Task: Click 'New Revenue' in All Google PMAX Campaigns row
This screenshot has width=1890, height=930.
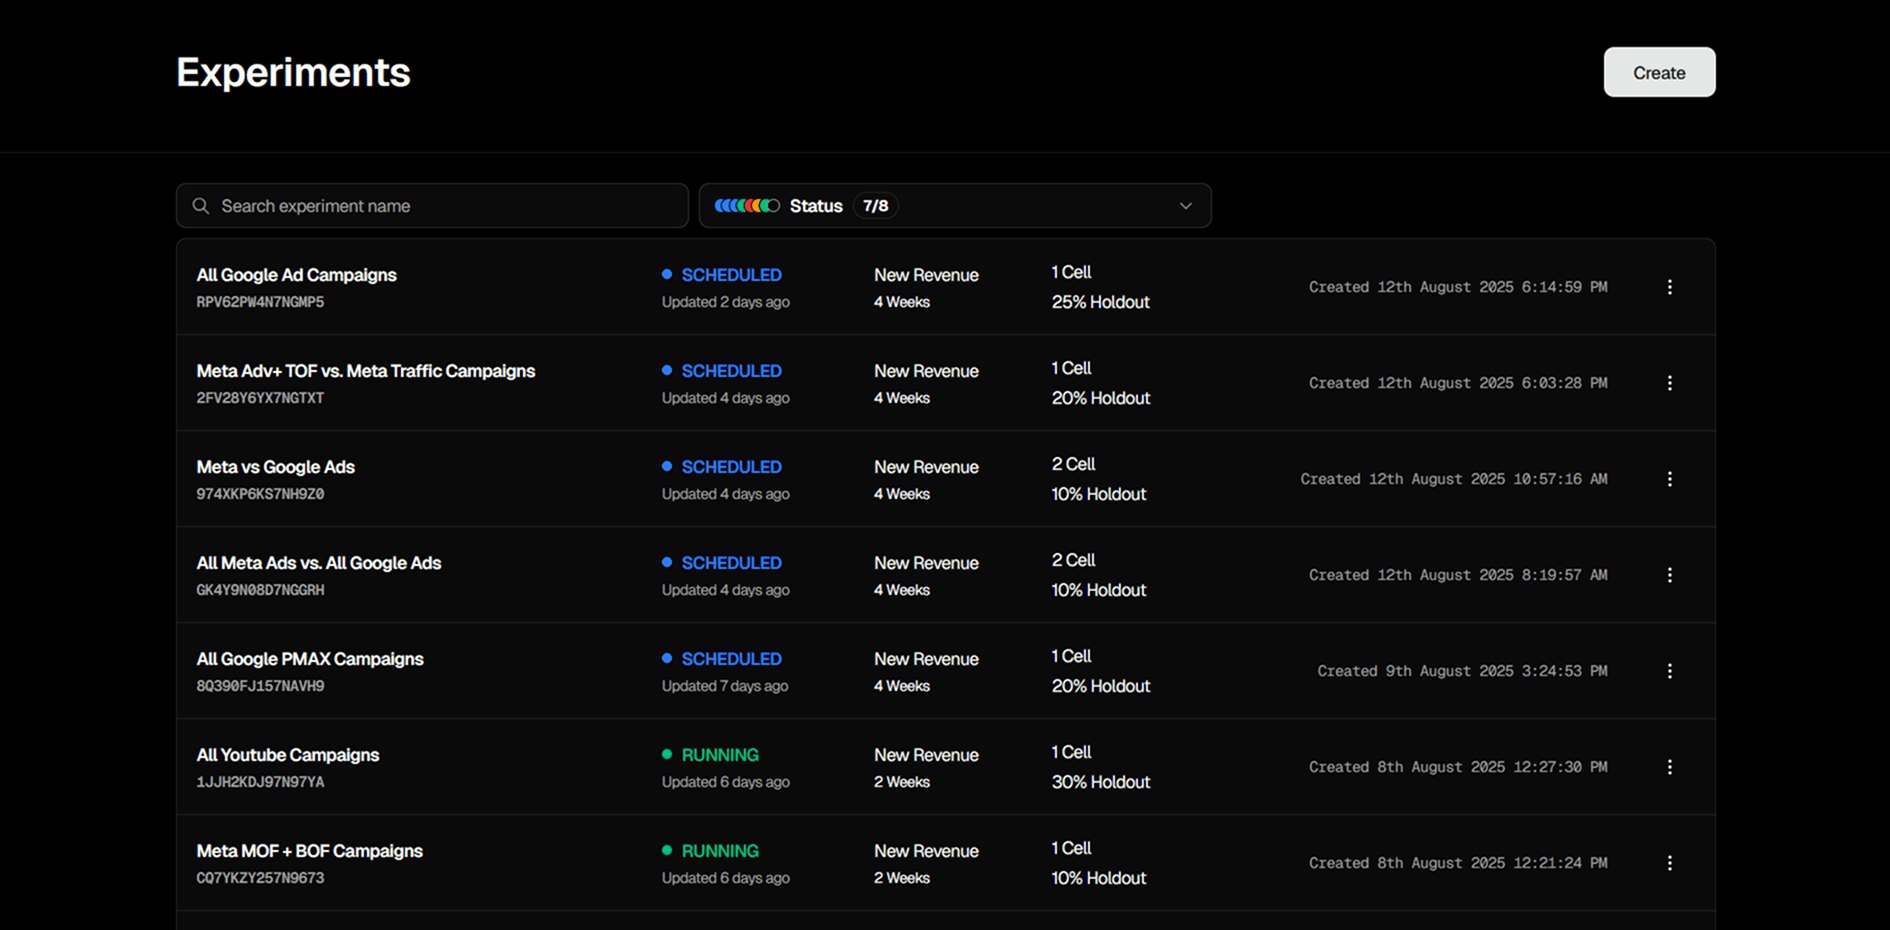Action: pyautogui.click(x=926, y=659)
